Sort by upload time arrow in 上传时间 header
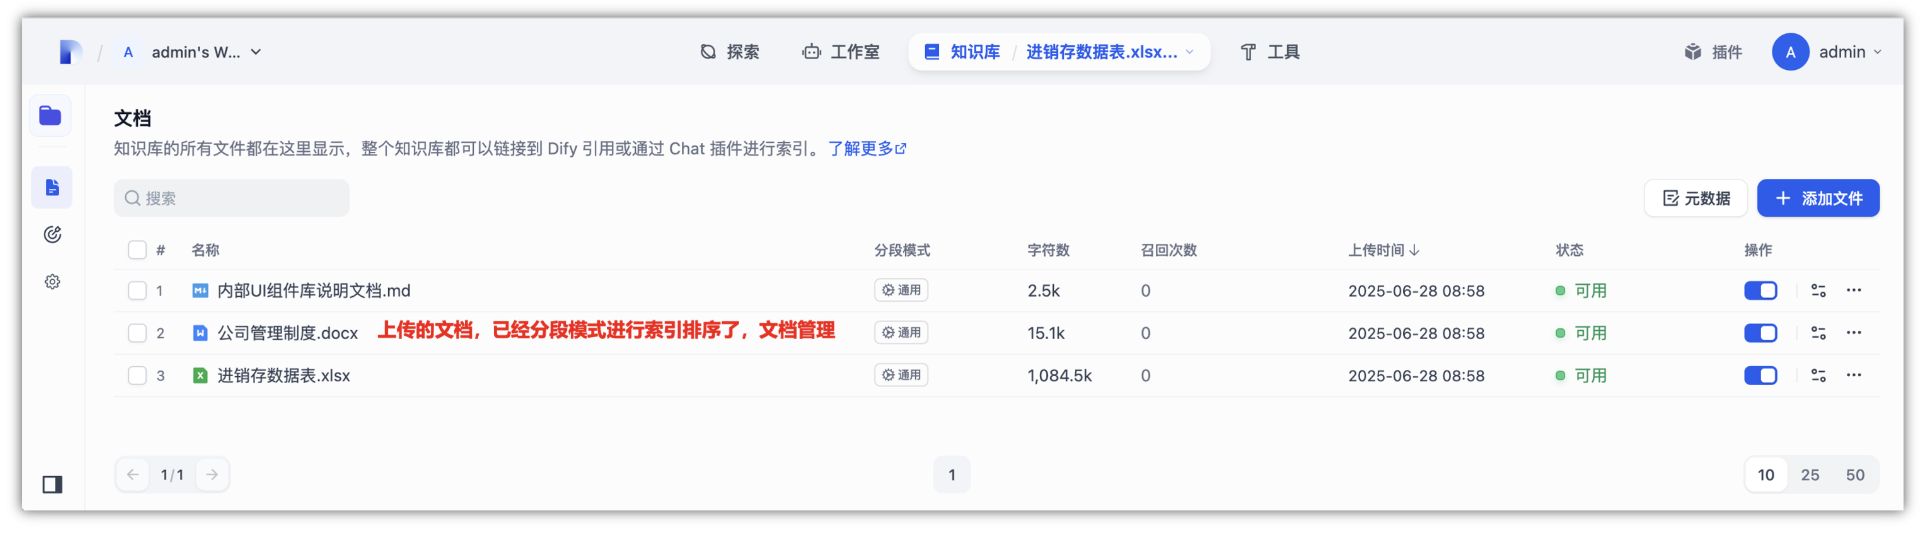The width and height of the screenshot is (1922, 534). [x=1414, y=250]
